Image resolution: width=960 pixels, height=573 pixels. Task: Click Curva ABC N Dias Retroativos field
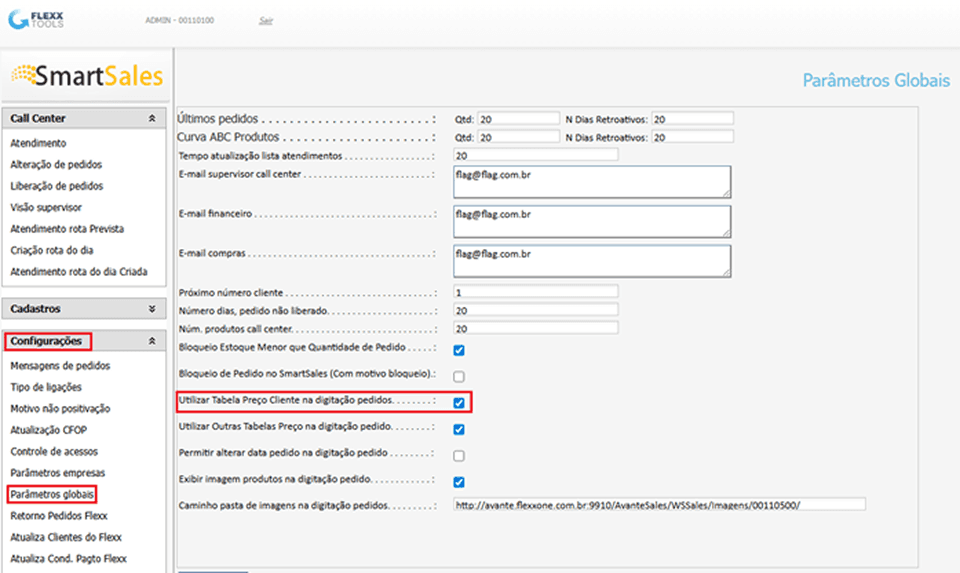point(692,137)
